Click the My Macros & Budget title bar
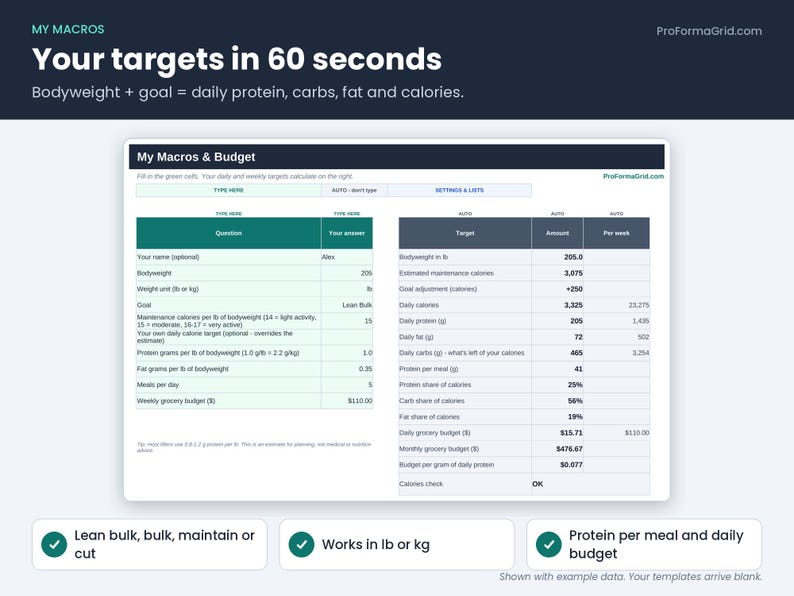 396,157
